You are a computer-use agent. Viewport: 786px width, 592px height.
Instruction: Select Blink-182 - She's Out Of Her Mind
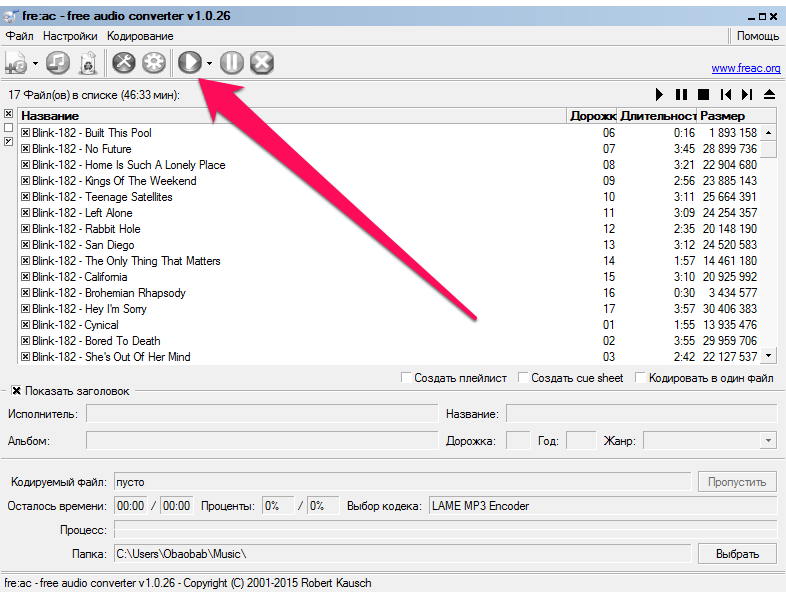389,357
